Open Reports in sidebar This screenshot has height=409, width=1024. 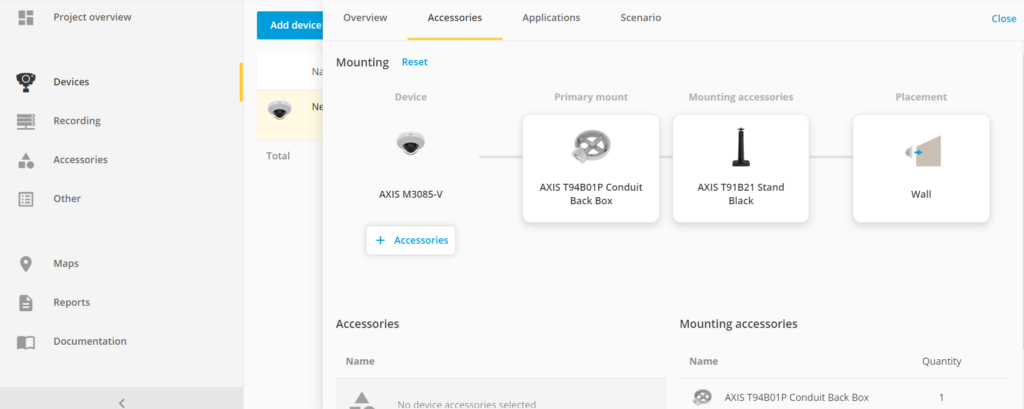point(72,303)
